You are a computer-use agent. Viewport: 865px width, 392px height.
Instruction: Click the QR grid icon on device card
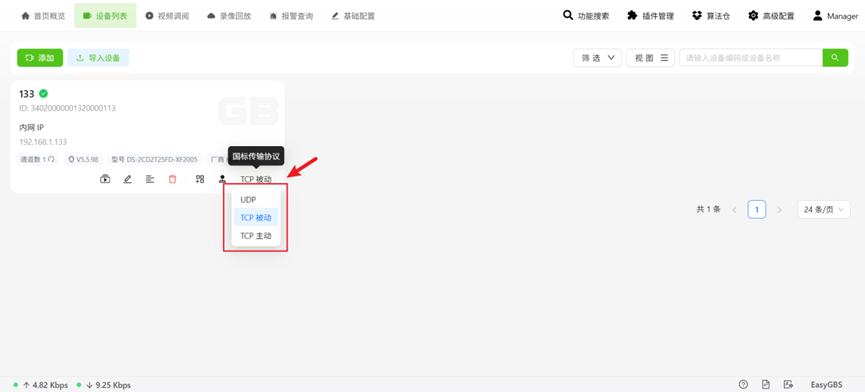click(200, 179)
